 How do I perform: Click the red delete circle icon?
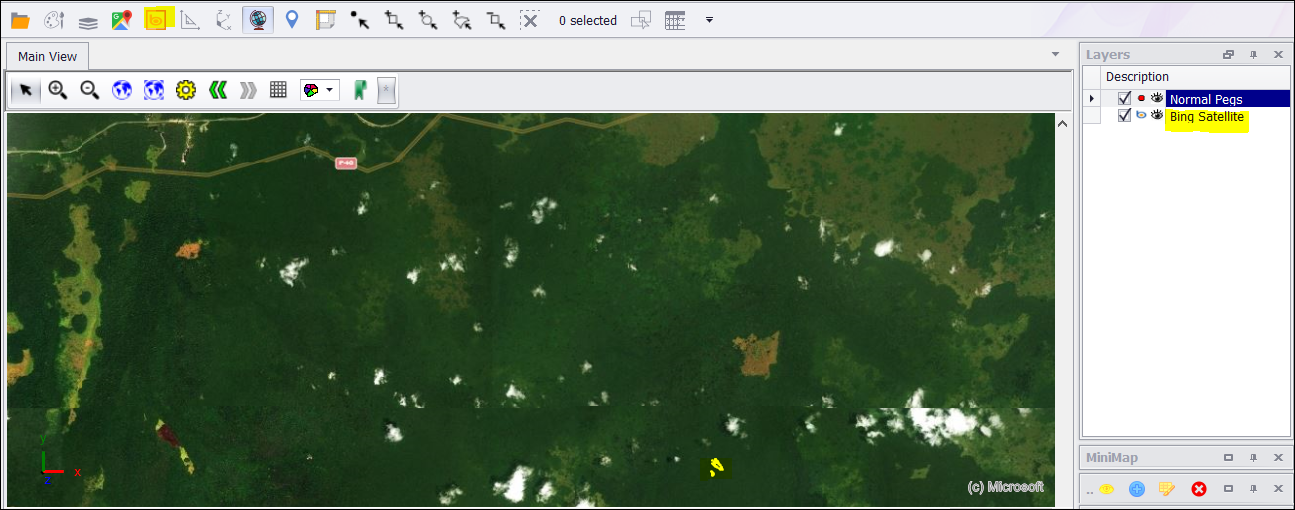[x=1198, y=489]
